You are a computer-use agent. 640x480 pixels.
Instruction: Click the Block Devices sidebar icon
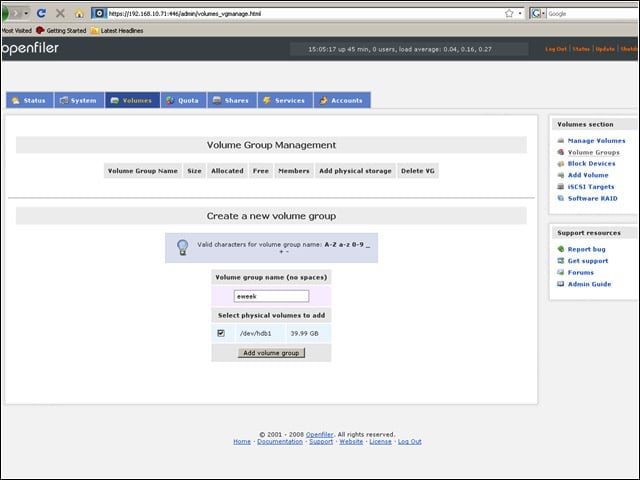point(561,164)
